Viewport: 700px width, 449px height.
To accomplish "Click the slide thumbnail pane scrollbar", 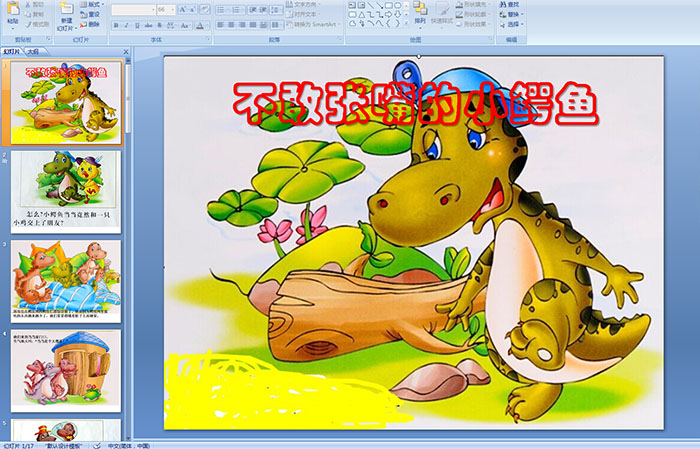I will coord(129,98).
